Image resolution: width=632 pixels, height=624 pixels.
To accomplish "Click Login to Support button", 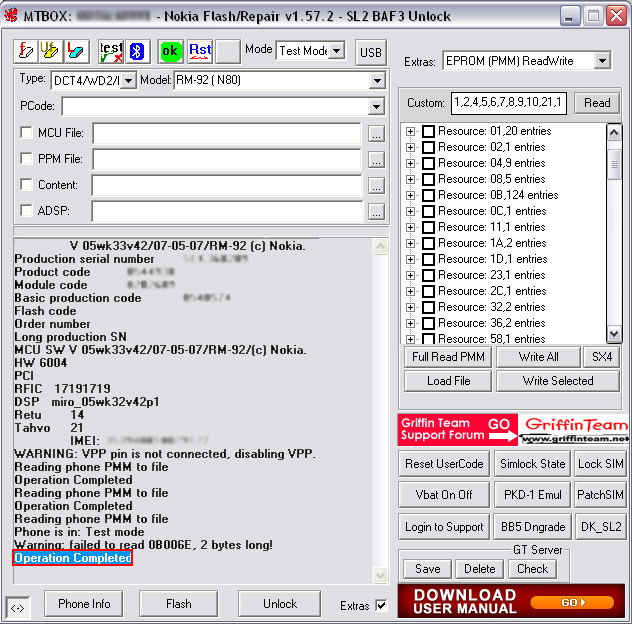I will pos(444,527).
